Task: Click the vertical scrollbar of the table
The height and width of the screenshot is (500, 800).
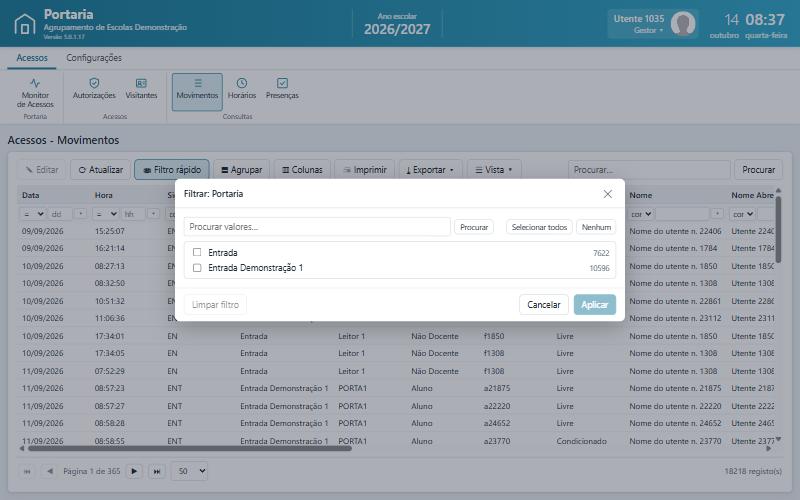Action: click(778, 229)
